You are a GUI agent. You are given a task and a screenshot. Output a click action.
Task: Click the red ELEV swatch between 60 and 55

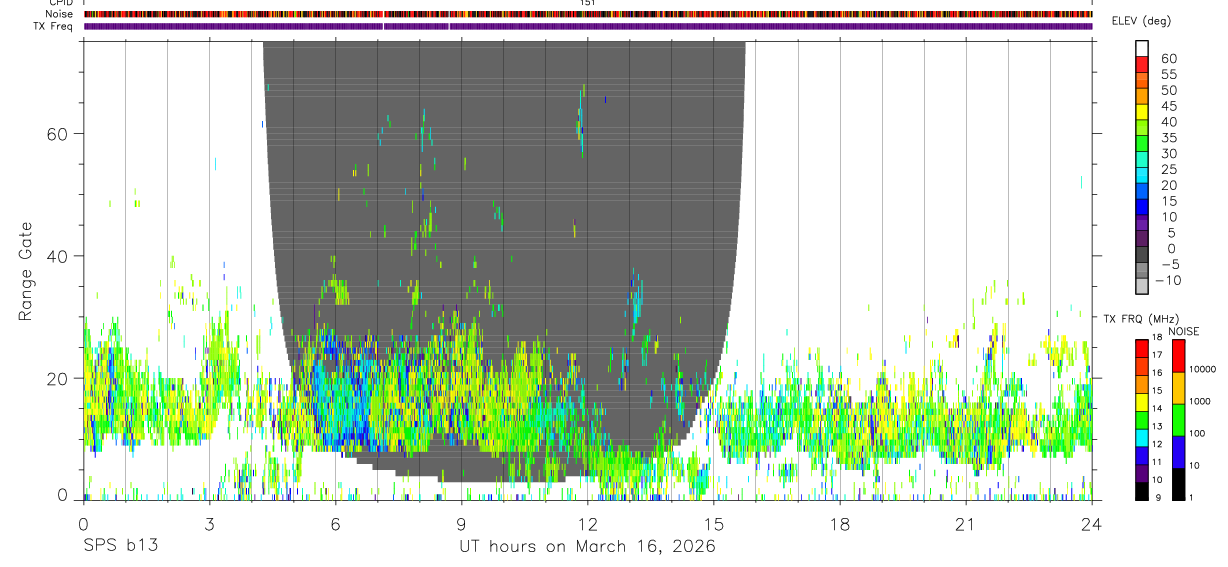coord(1142,65)
